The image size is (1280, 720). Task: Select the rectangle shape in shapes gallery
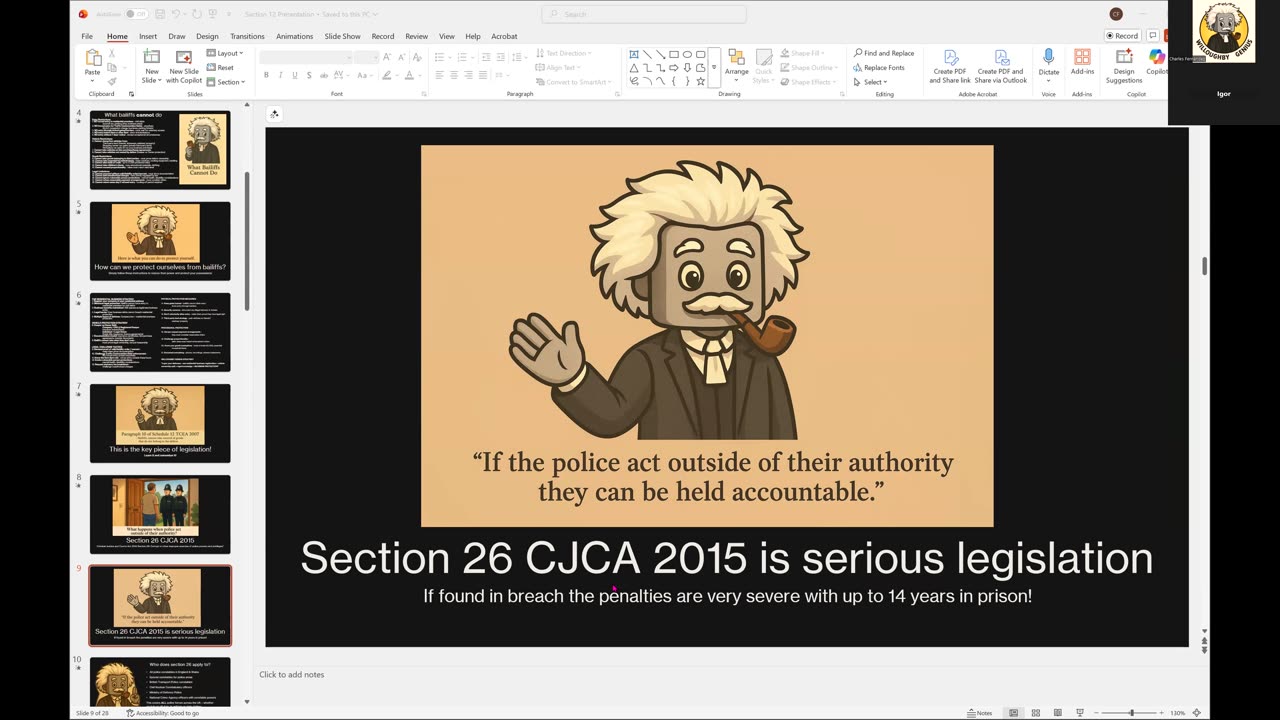click(x=674, y=54)
